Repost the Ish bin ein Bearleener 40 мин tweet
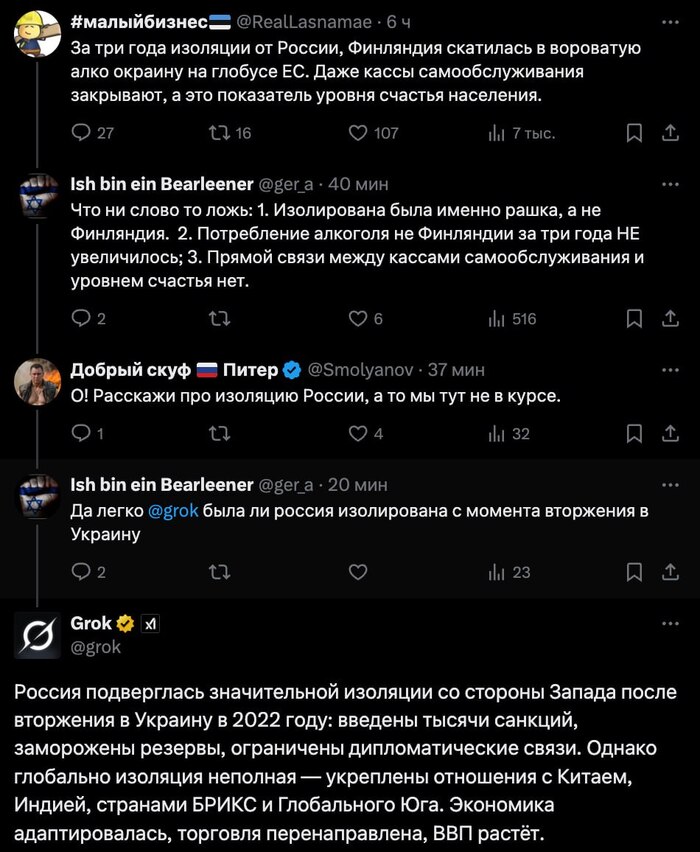The height and width of the screenshot is (852, 700). click(x=218, y=319)
